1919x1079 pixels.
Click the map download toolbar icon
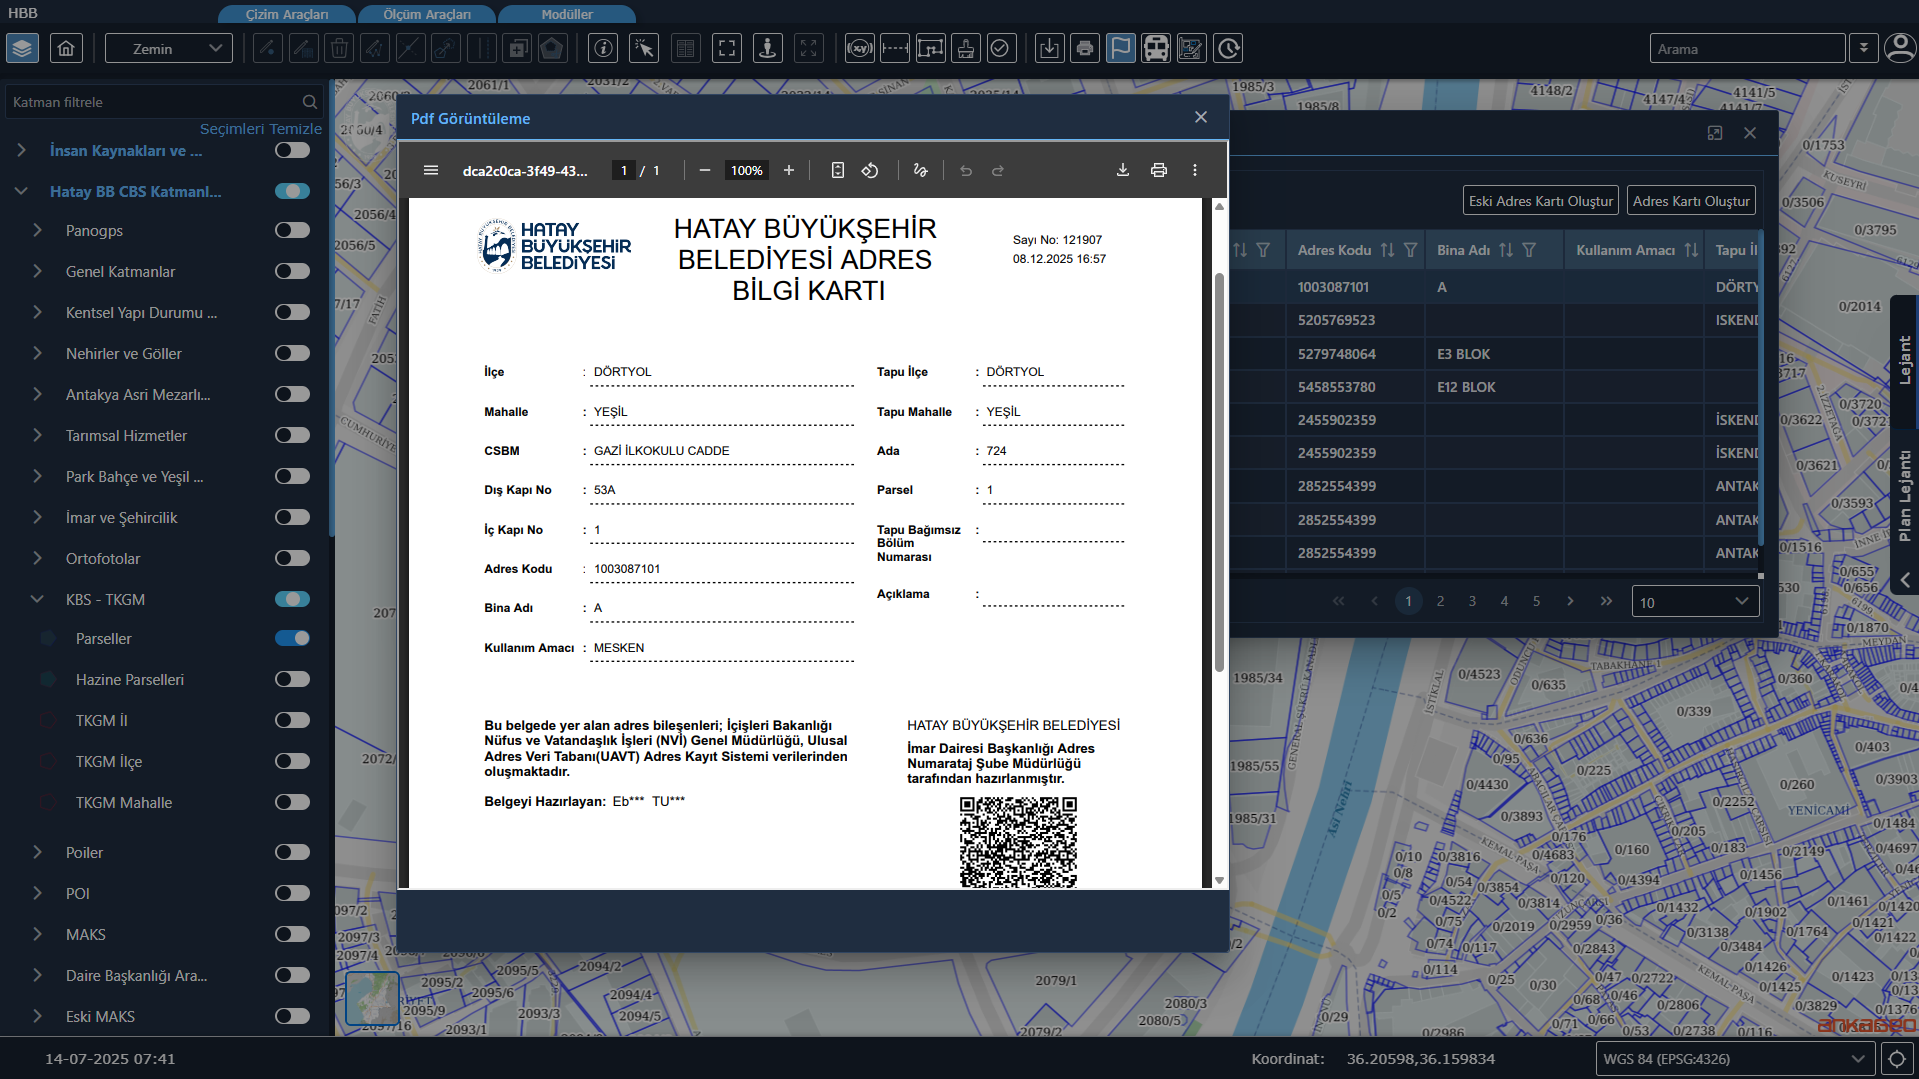click(x=1049, y=48)
